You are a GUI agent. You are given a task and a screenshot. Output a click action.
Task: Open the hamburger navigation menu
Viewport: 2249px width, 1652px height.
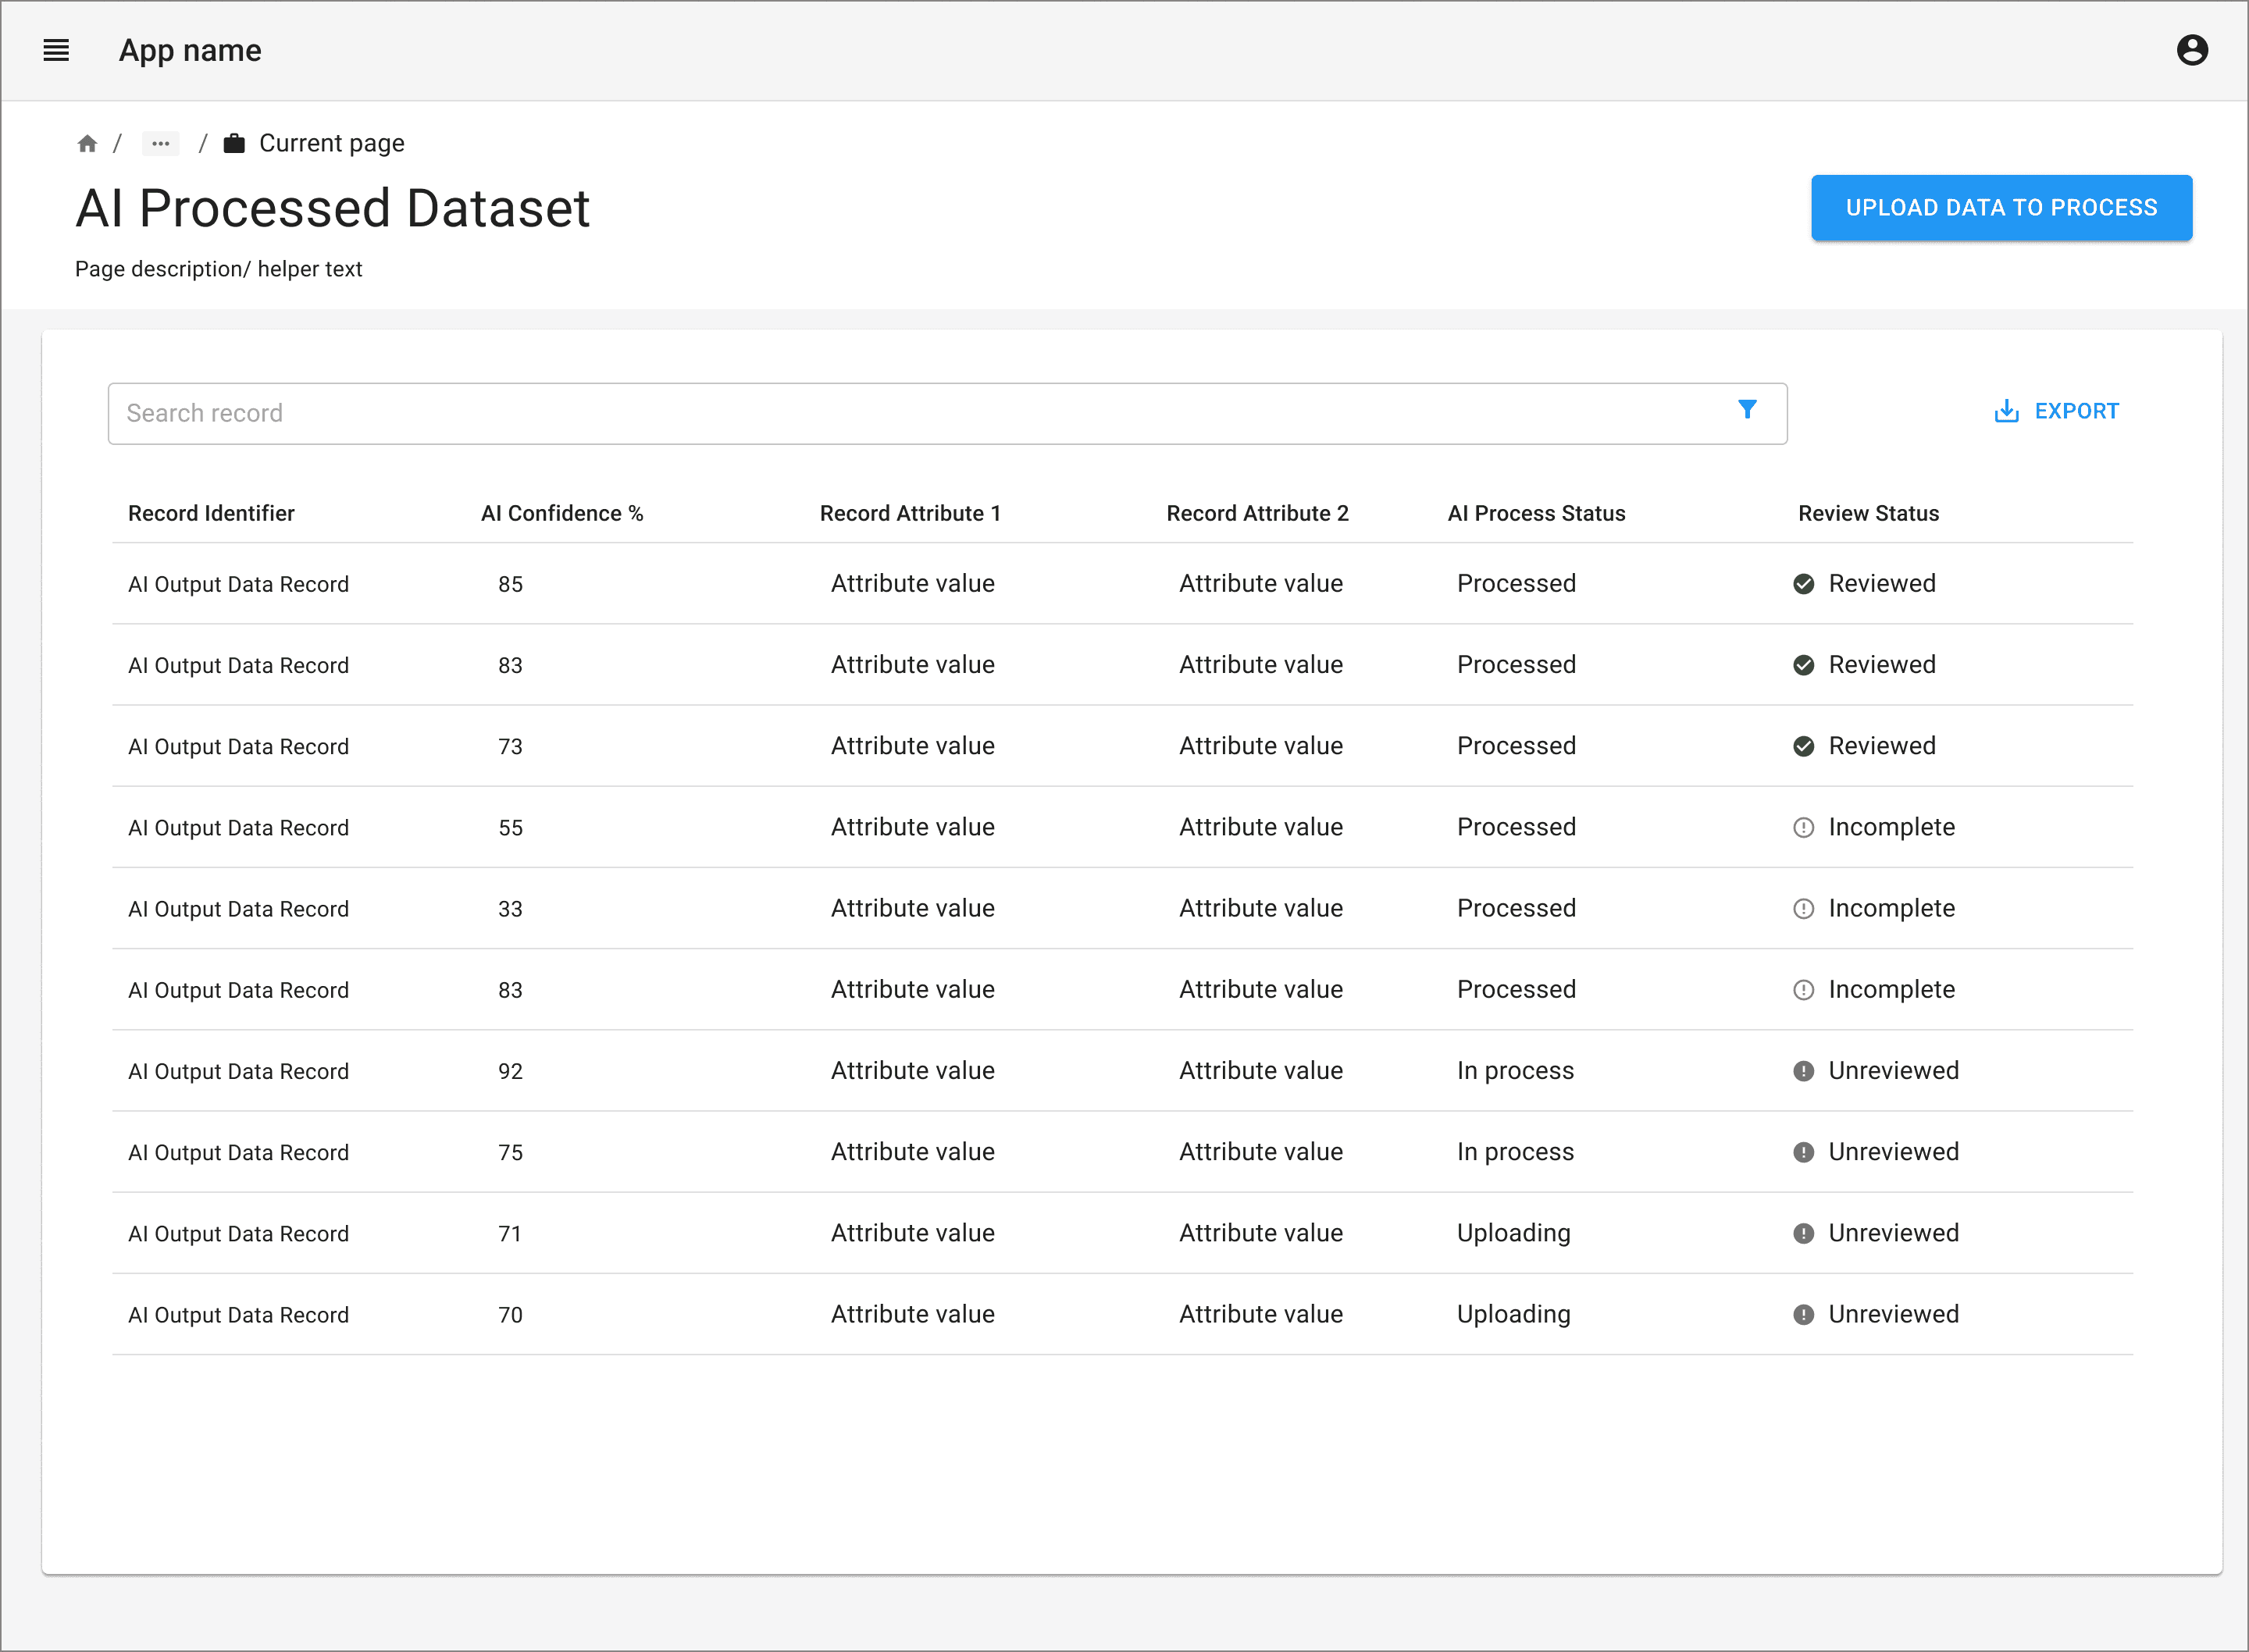click(x=56, y=50)
